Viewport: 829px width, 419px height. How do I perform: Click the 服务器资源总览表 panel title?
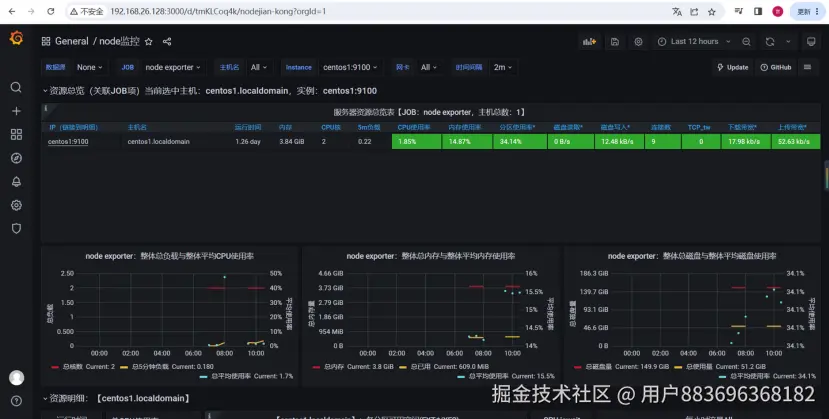coord(429,112)
